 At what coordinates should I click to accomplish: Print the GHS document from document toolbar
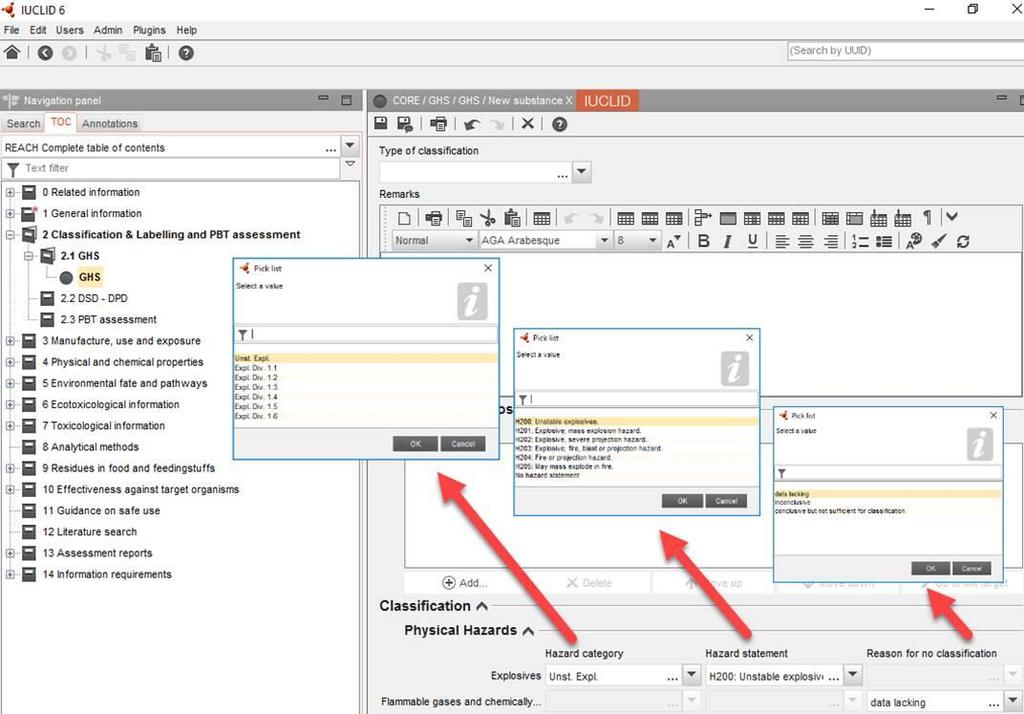click(x=439, y=123)
